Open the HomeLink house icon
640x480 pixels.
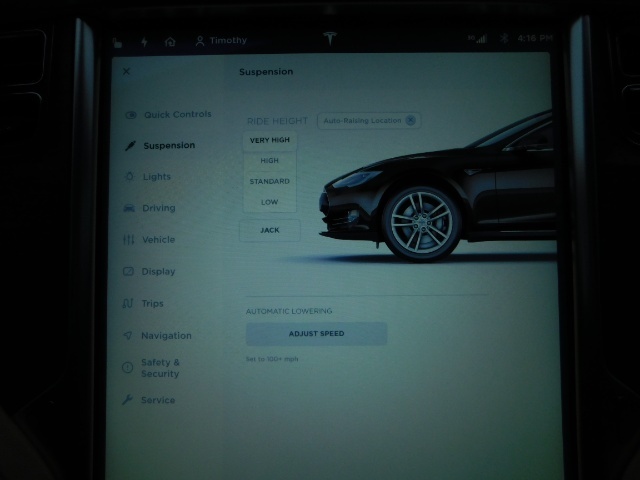point(170,41)
